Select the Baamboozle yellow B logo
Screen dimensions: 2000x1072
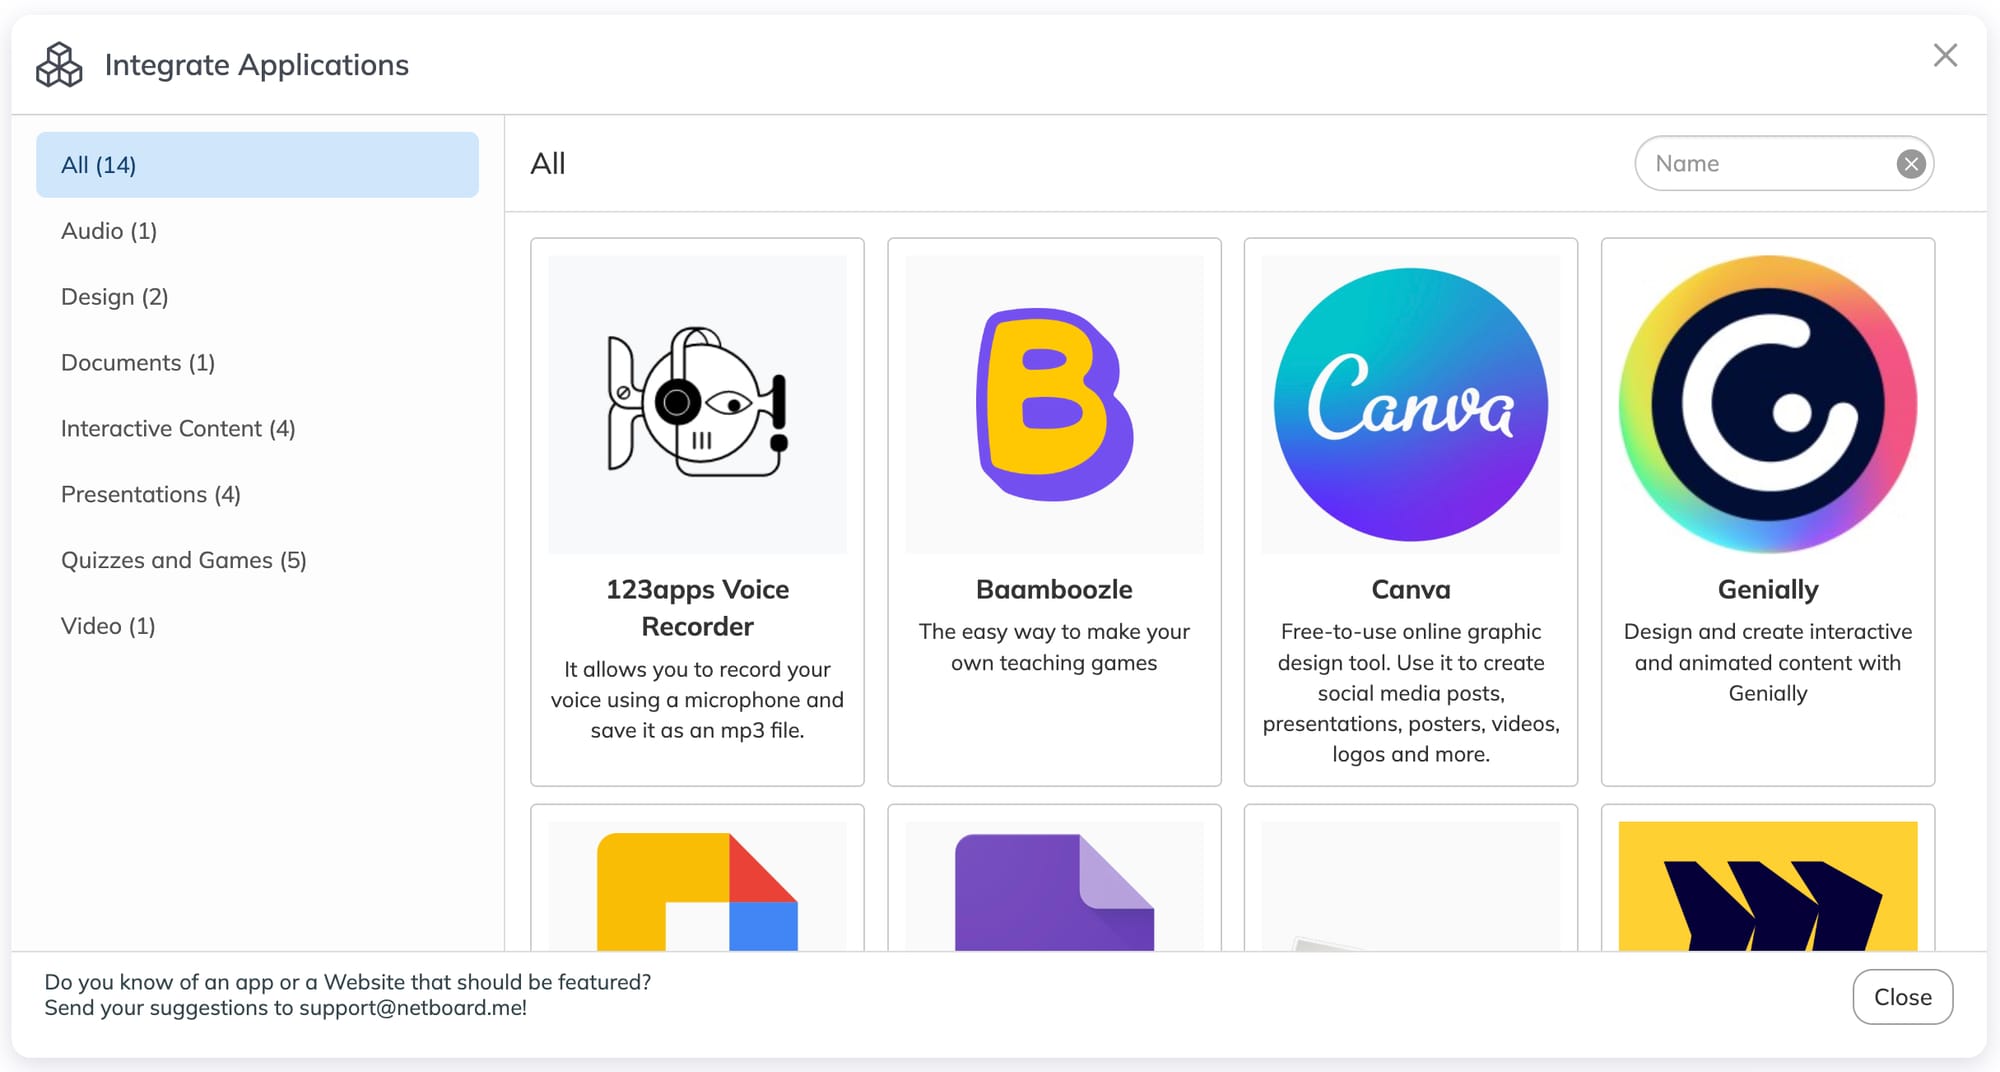click(x=1054, y=404)
